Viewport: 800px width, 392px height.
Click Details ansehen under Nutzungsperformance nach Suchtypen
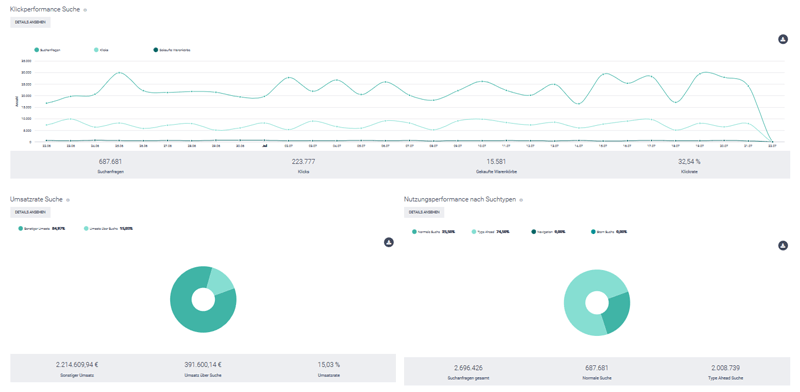point(424,212)
